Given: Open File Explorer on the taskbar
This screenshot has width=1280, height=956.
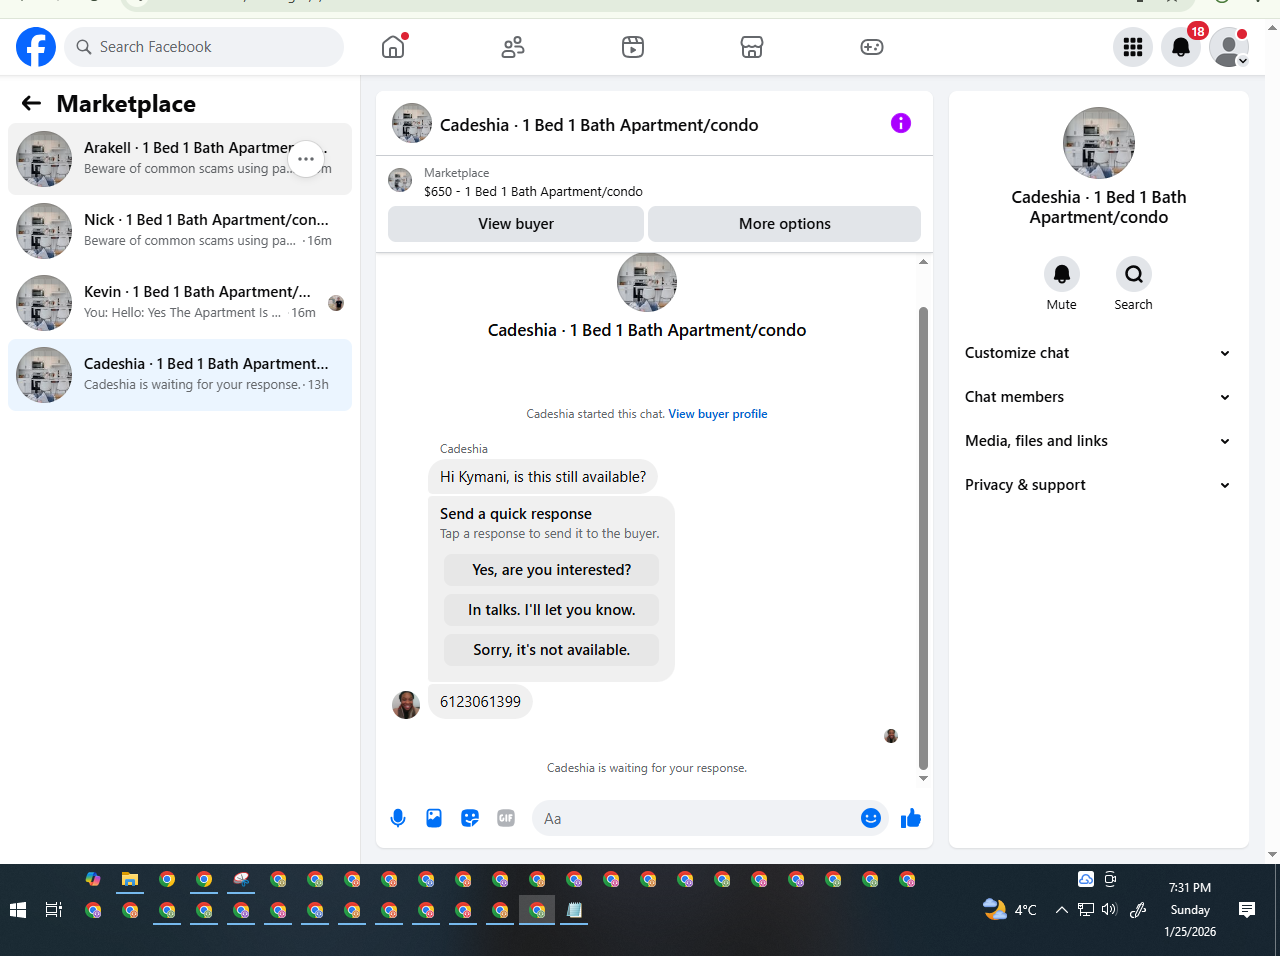Looking at the screenshot, I should (130, 880).
